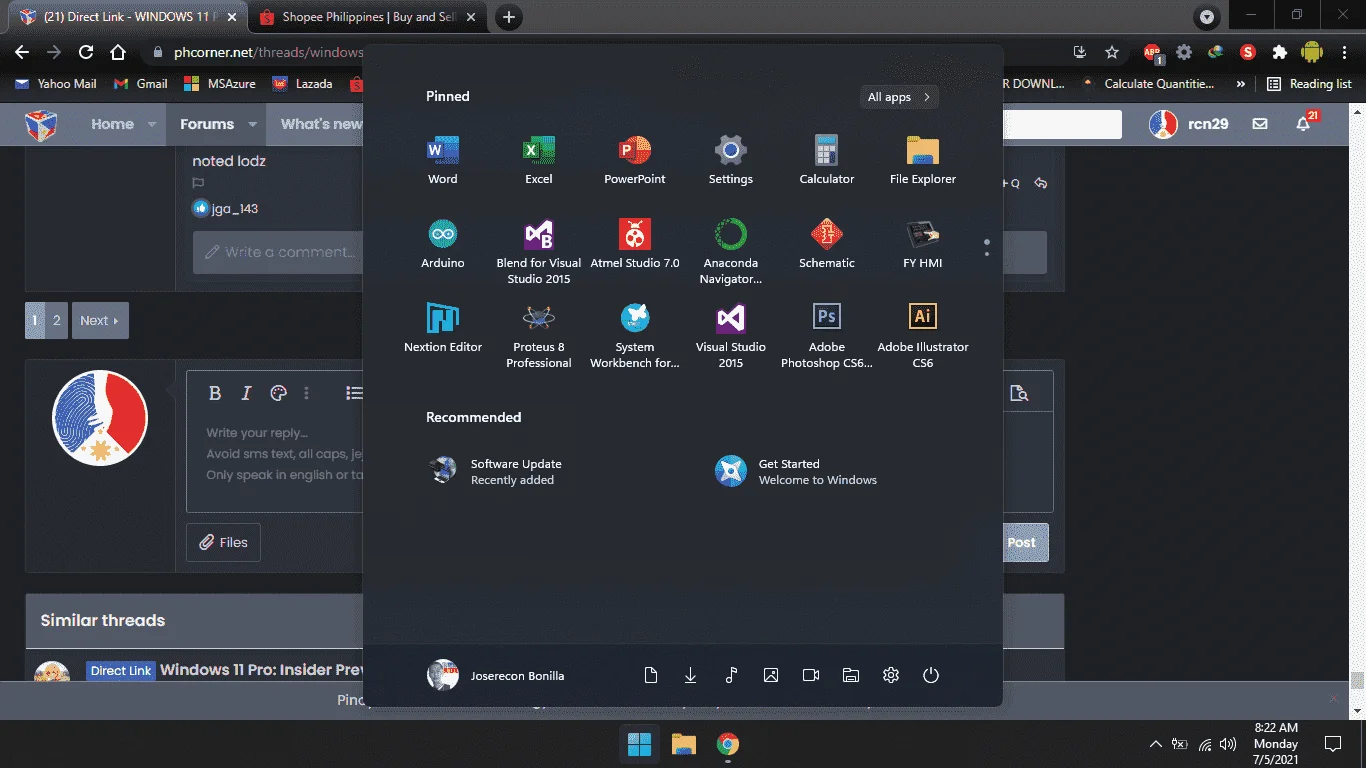
Task: Go to page 2 of thread
Action: [57, 321]
